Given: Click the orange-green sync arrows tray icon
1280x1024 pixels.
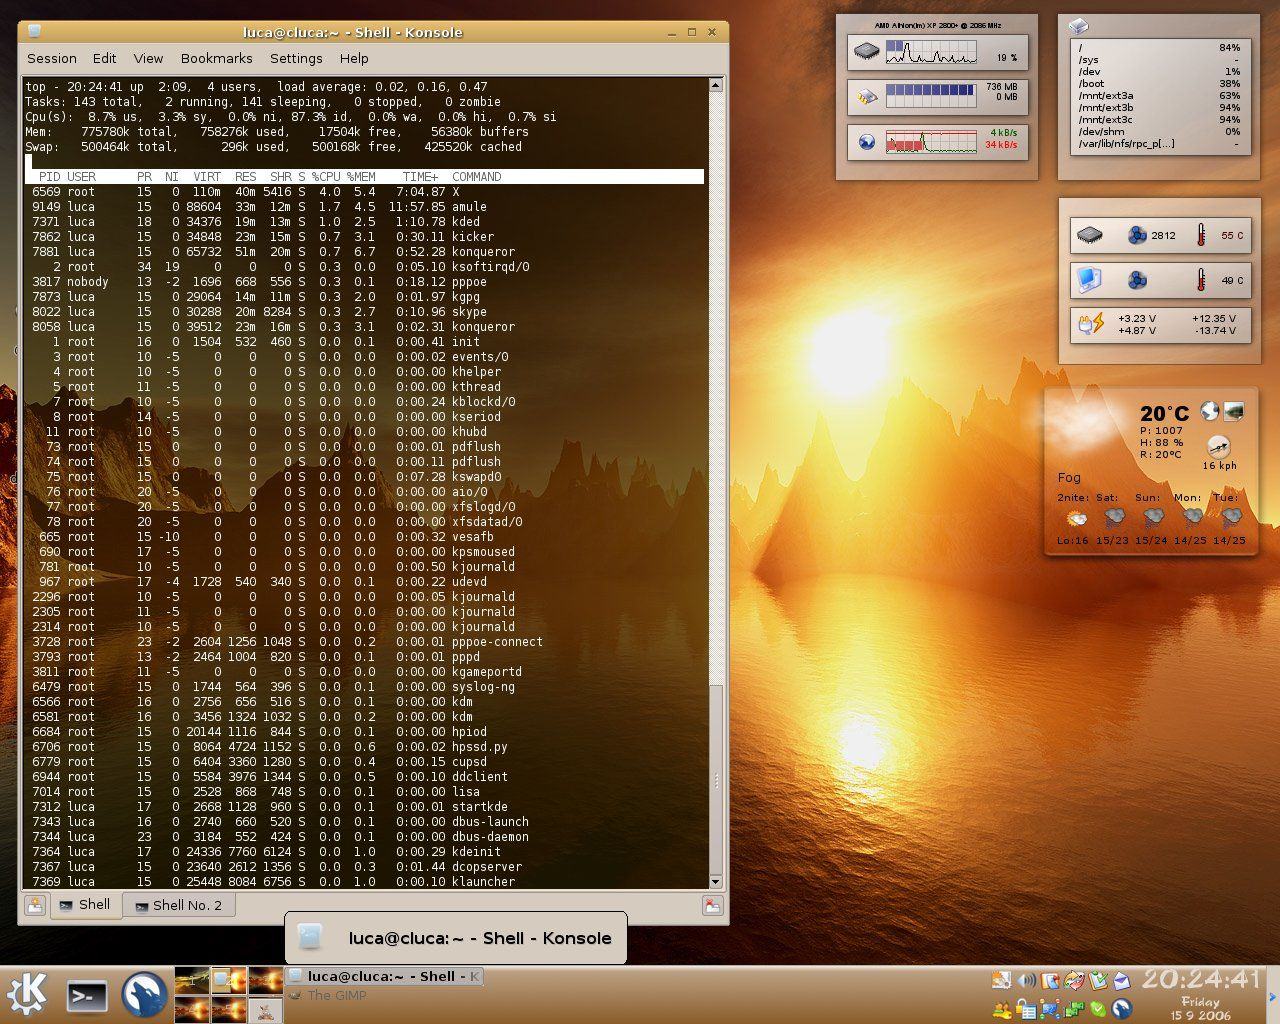Looking at the screenshot, I should 1074,981.
